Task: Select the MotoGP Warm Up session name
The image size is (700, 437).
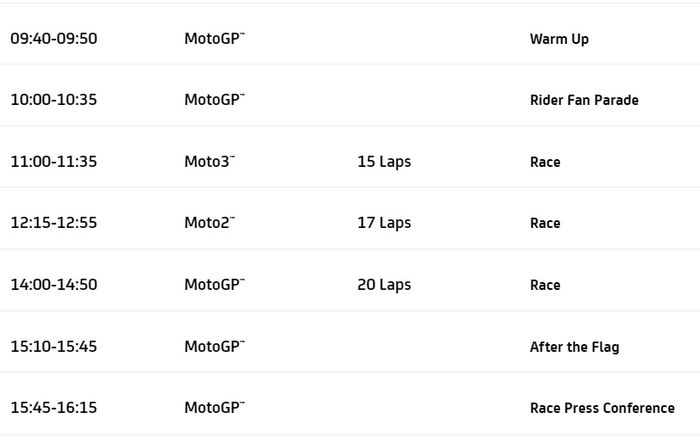Action: coord(559,39)
